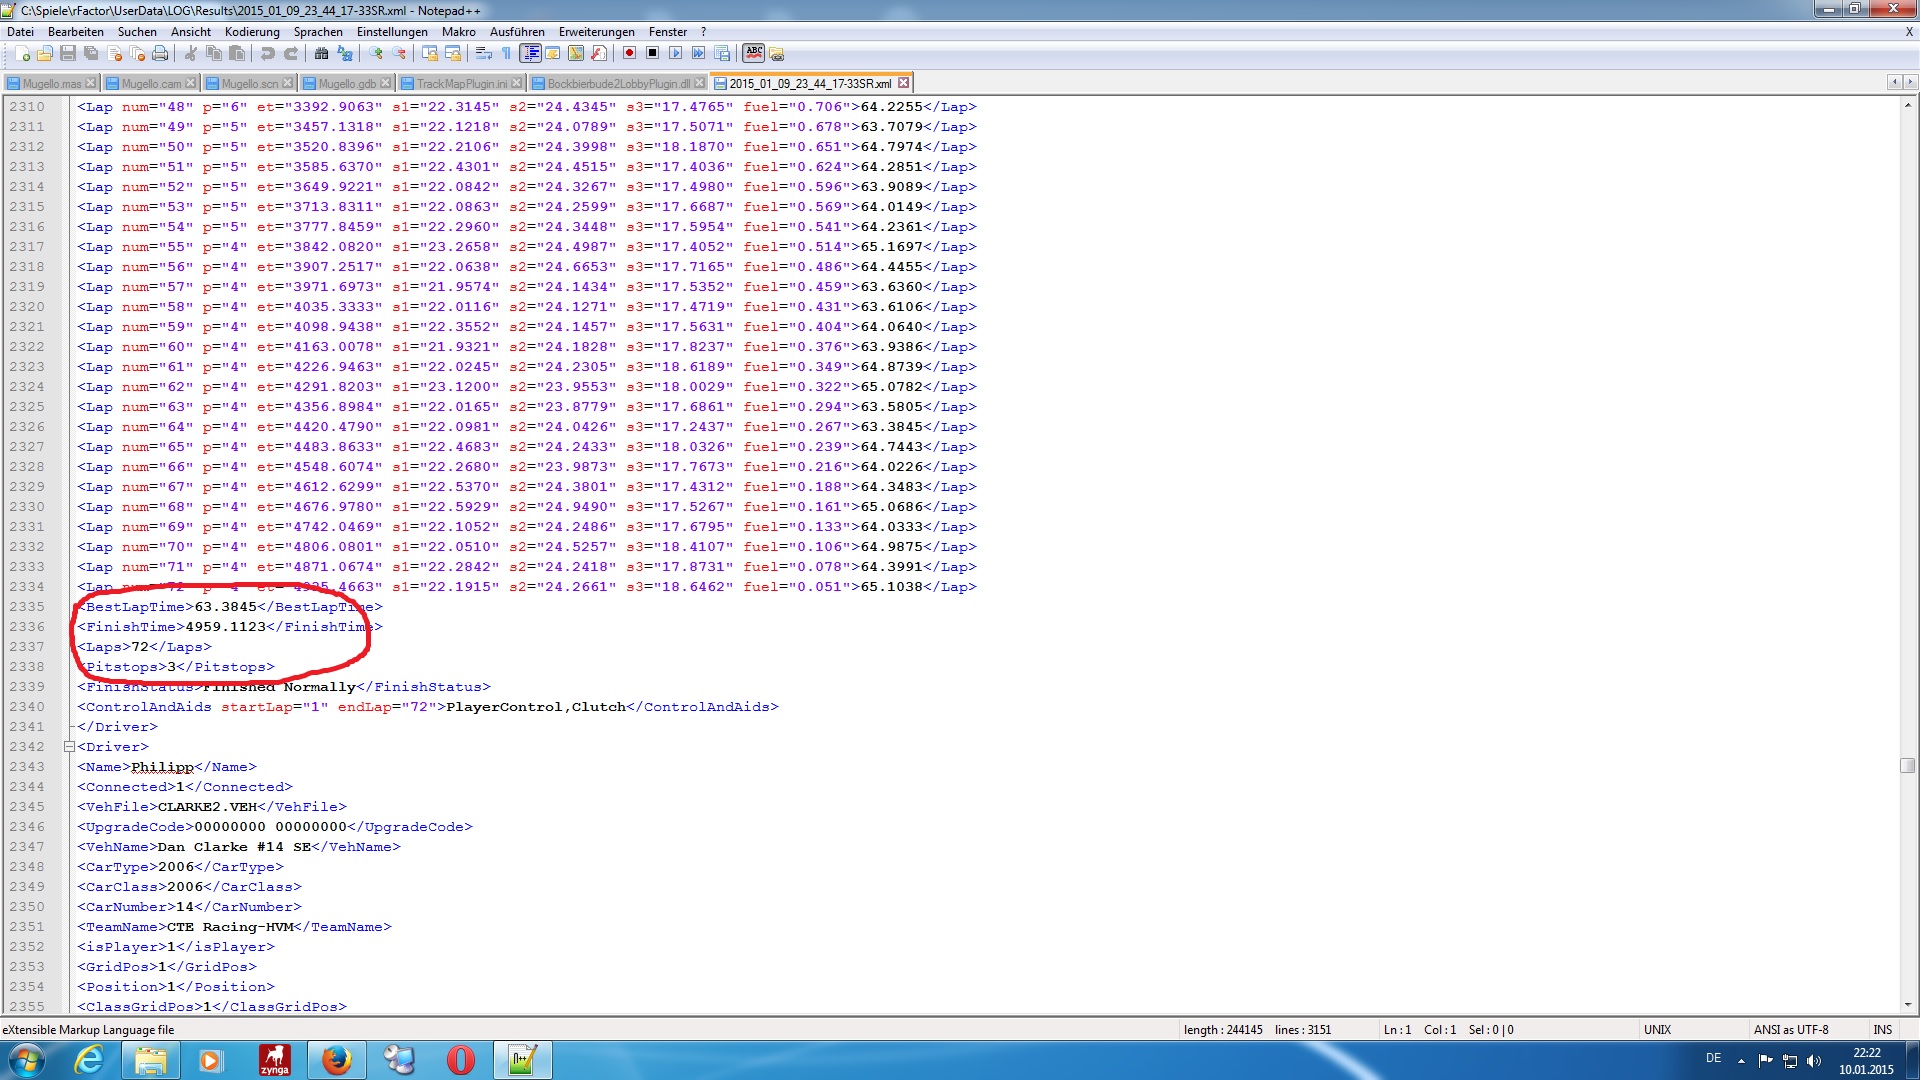This screenshot has width=1920, height=1080.
Task: Collapse the Driver node fold marker
Action: (69, 747)
